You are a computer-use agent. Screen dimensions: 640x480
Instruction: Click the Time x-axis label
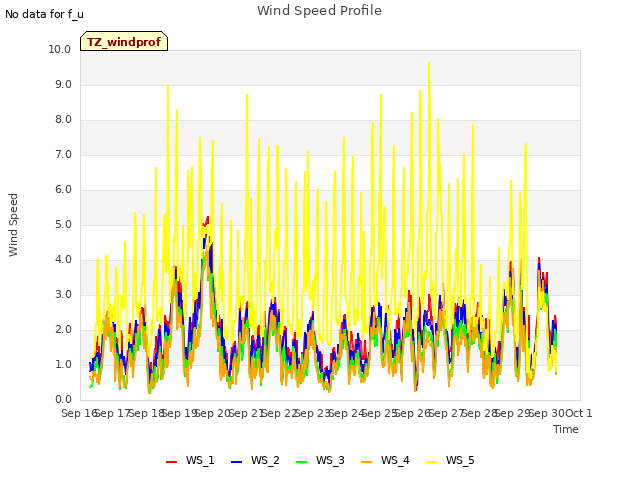pos(566,429)
